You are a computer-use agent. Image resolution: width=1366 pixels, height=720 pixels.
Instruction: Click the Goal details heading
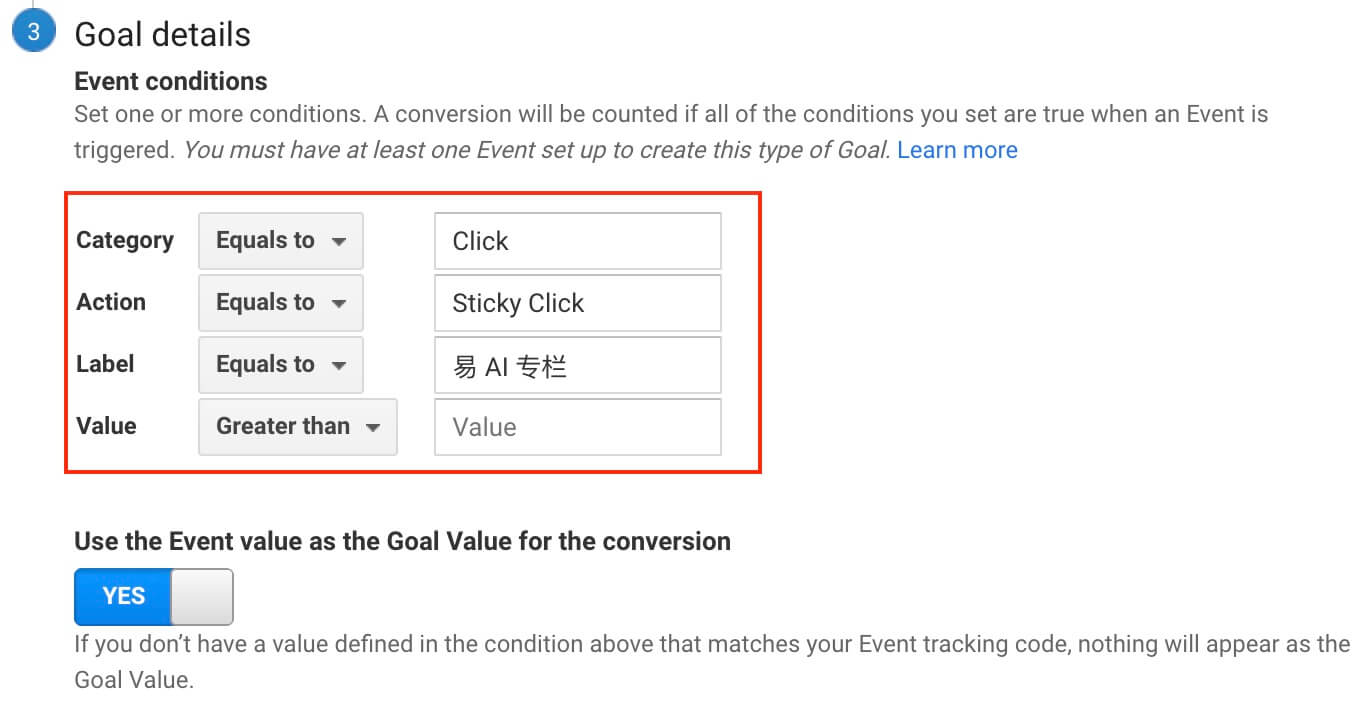pos(163,34)
